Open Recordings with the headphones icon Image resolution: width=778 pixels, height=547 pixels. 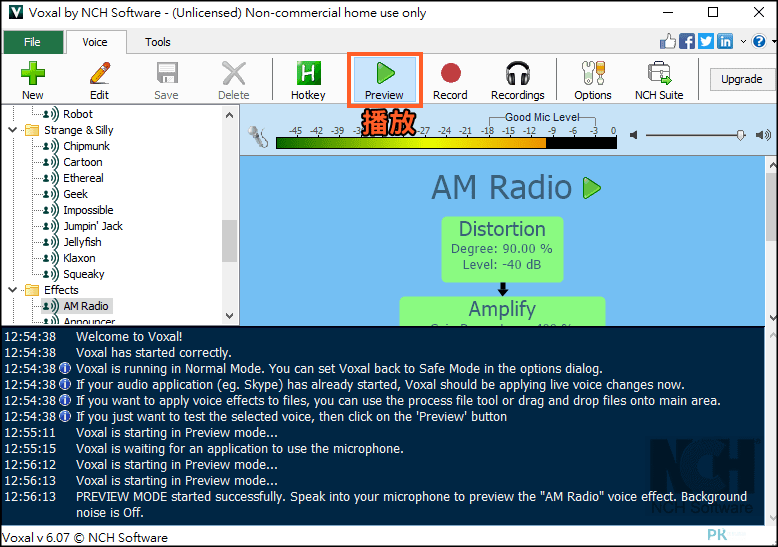coord(518,73)
